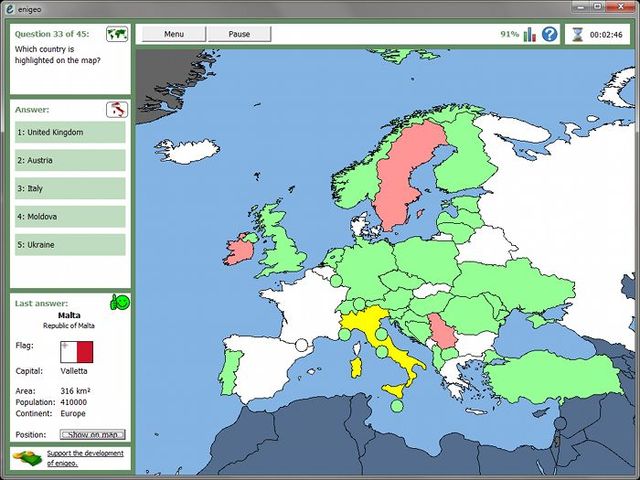Click the 00:02:46 timer value

coord(606,35)
